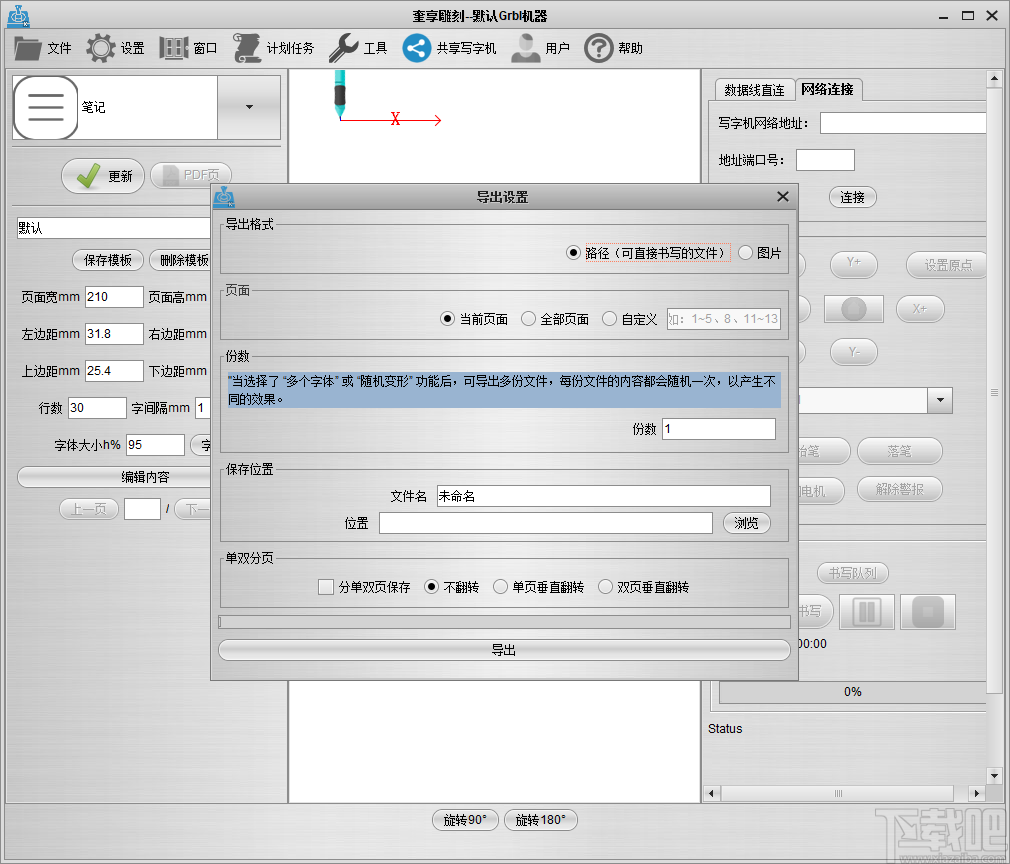
Task: Click the 0% progress bar
Action: click(x=851, y=691)
